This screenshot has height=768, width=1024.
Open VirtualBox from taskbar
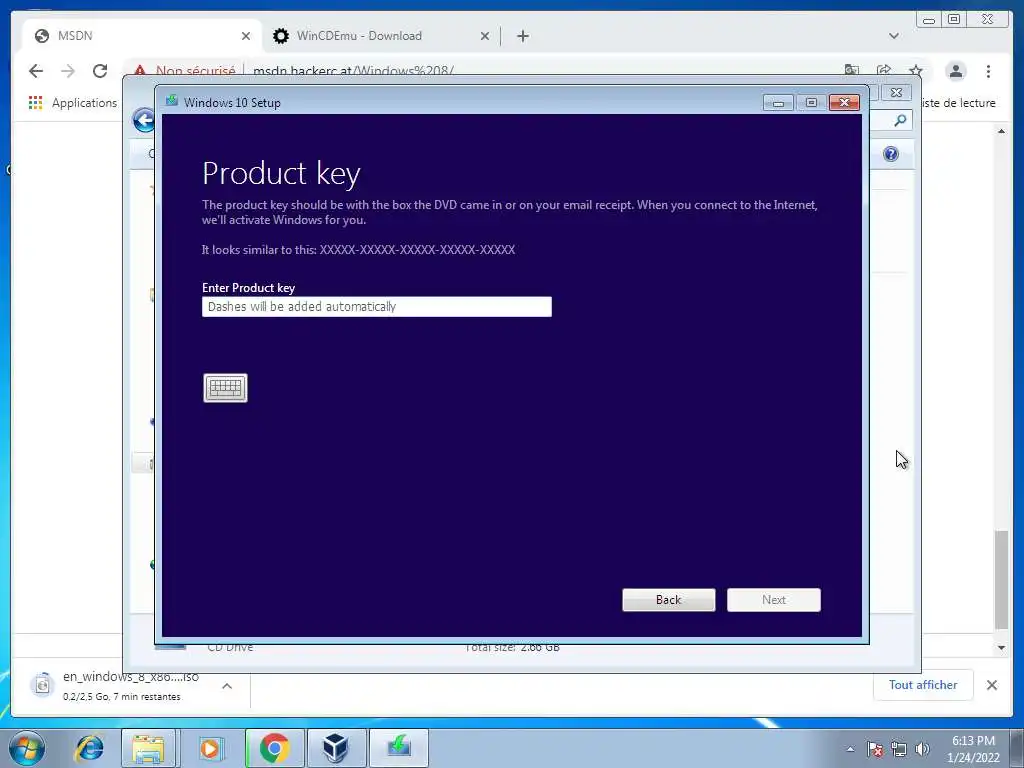point(336,748)
